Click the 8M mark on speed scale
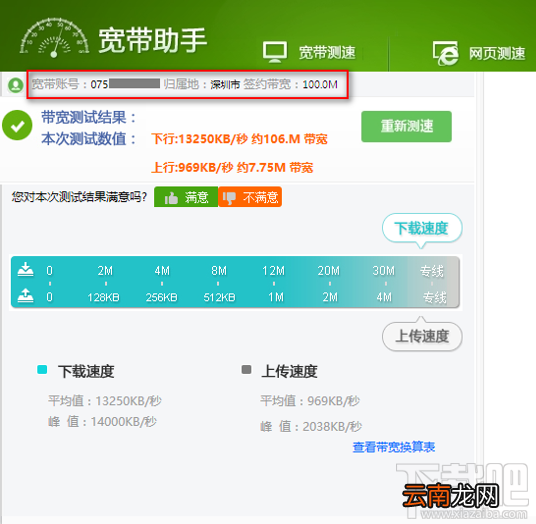 tap(219, 271)
